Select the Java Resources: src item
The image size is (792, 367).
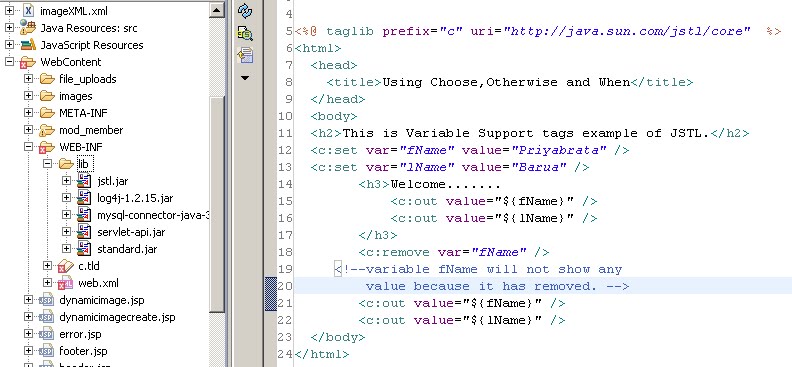click(88, 28)
